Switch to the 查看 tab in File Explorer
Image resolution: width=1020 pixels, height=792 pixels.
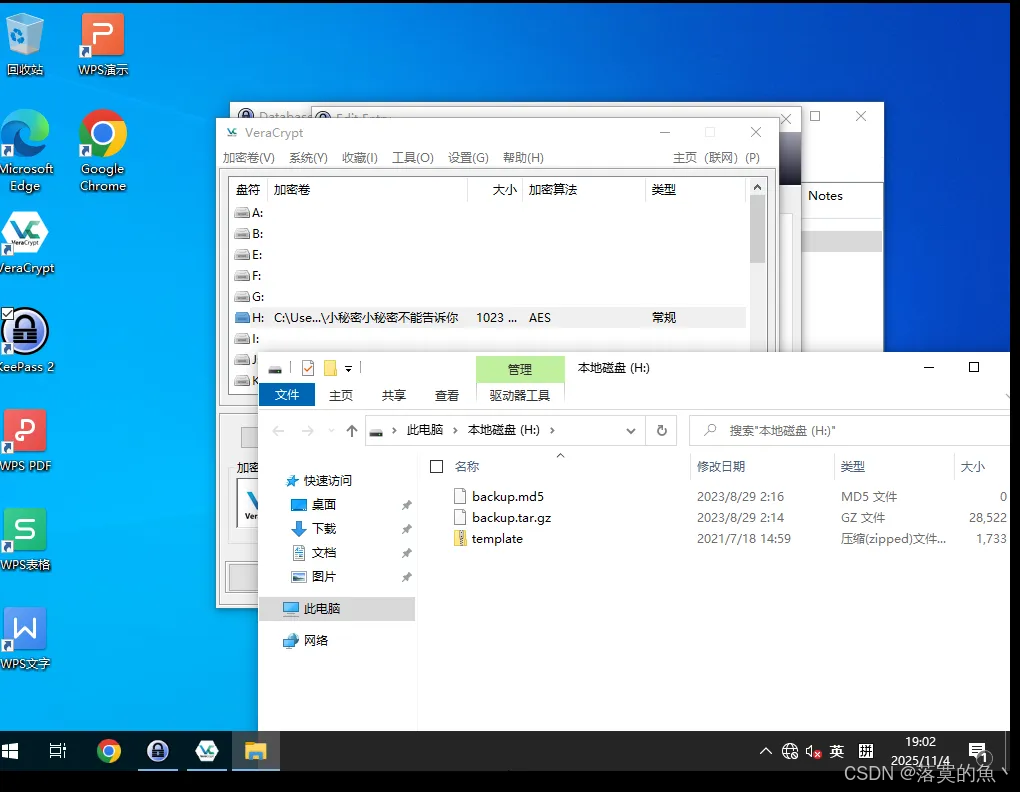coord(446,395)
